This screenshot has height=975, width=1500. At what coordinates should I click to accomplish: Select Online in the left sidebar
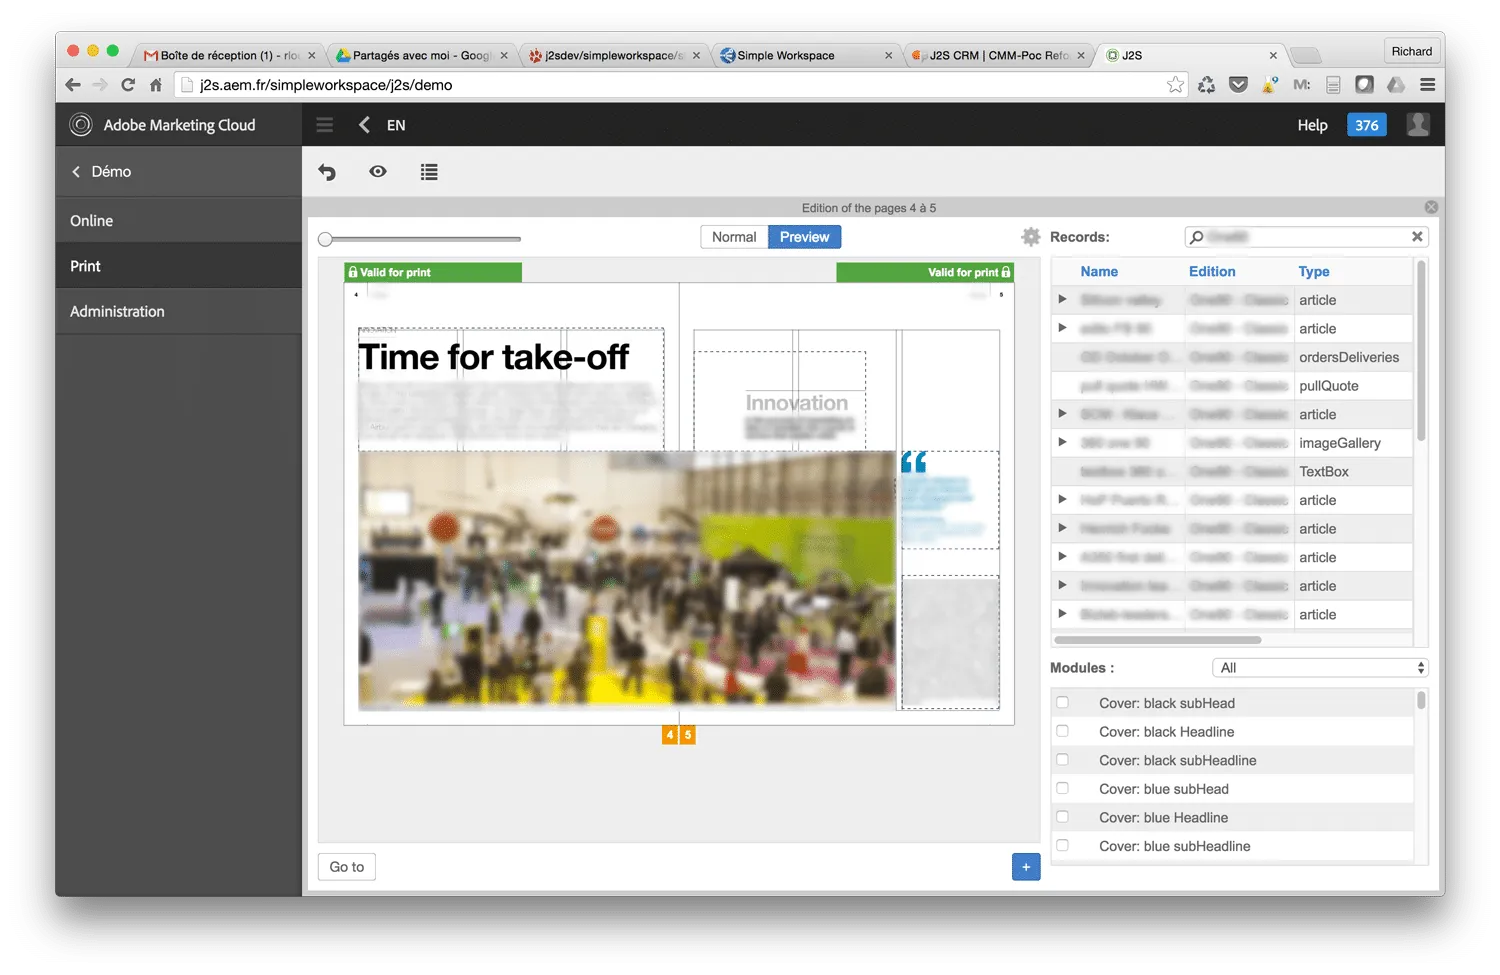pyautogui.click(x=92, y=221)
